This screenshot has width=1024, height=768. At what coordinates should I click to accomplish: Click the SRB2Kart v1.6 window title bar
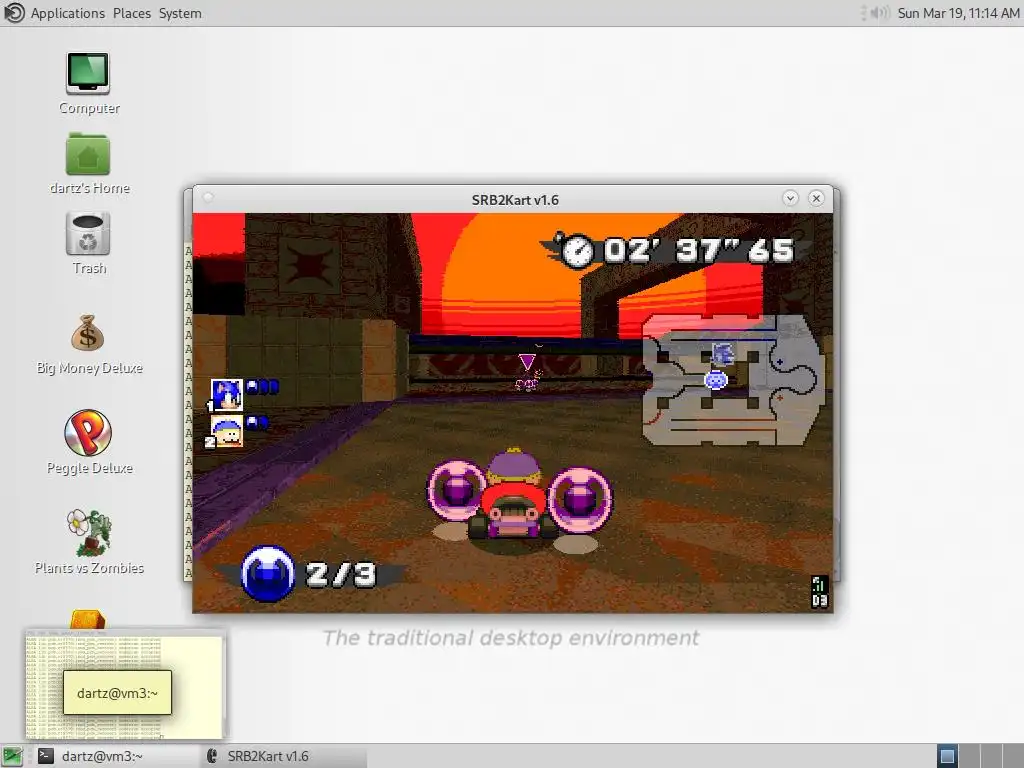[x=515, y=200]
